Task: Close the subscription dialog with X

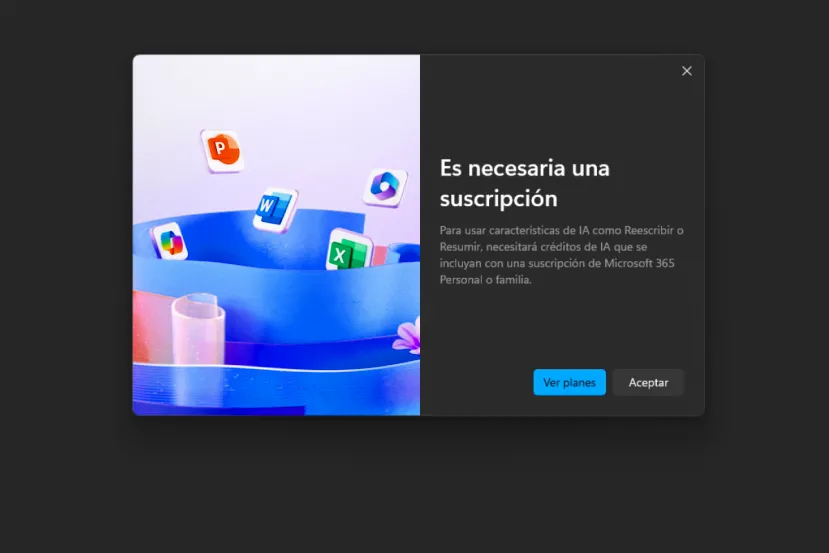Action: [687, 71]
